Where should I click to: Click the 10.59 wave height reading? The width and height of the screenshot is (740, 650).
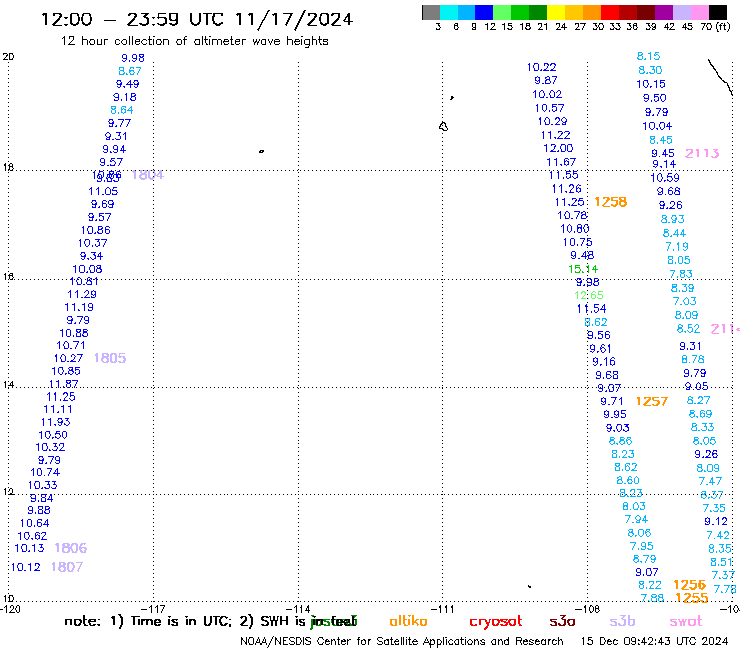click(665, 177)
